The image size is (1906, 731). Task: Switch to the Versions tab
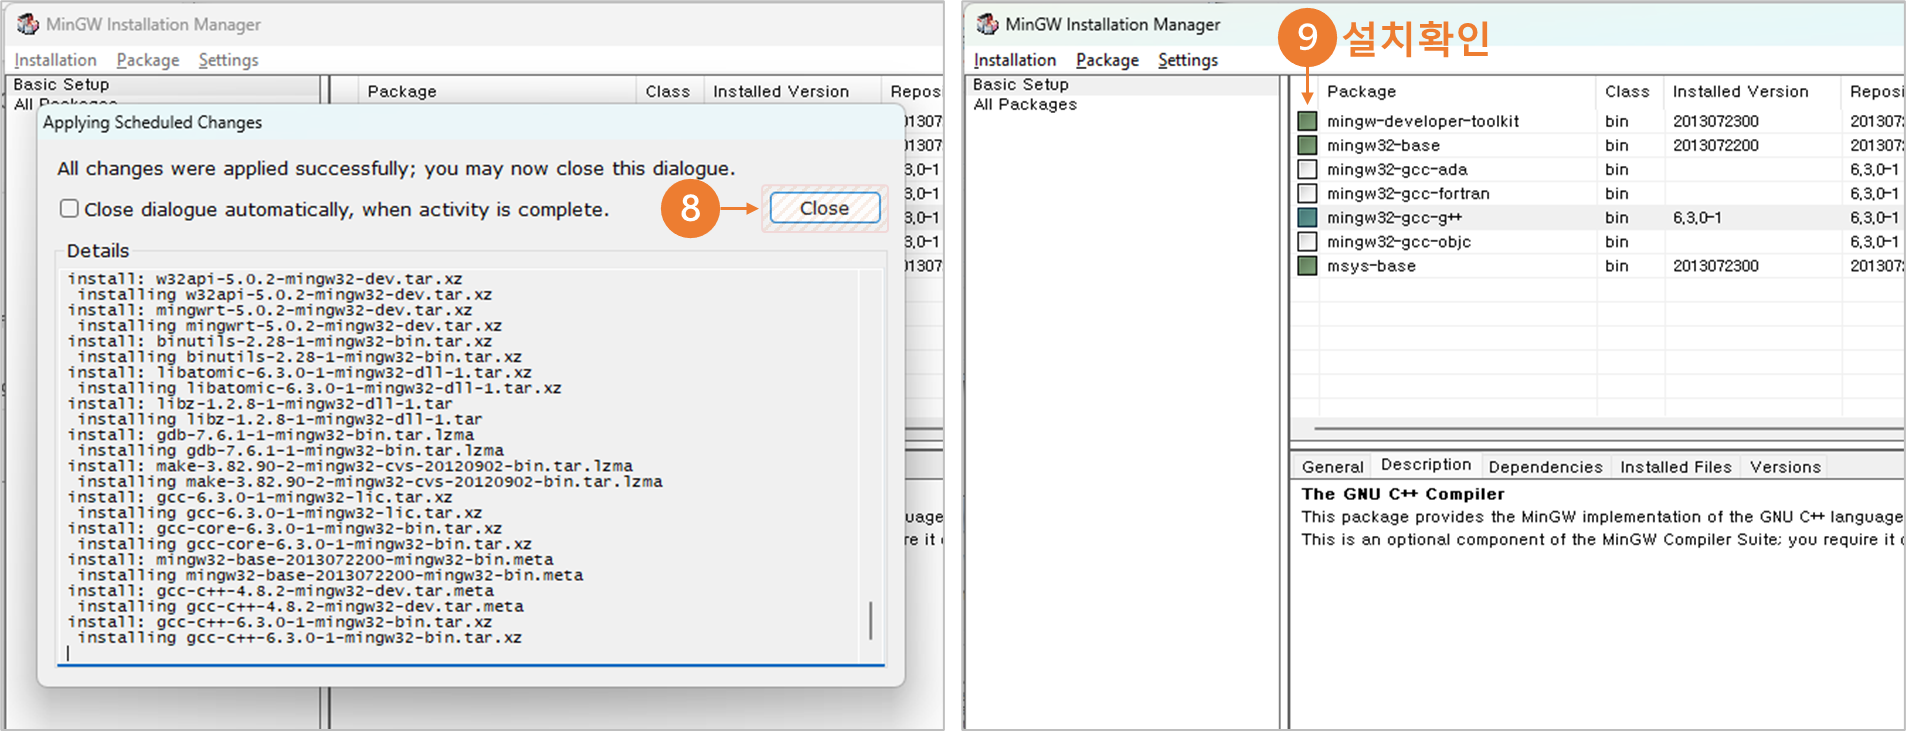click(x=1785, y=467)
